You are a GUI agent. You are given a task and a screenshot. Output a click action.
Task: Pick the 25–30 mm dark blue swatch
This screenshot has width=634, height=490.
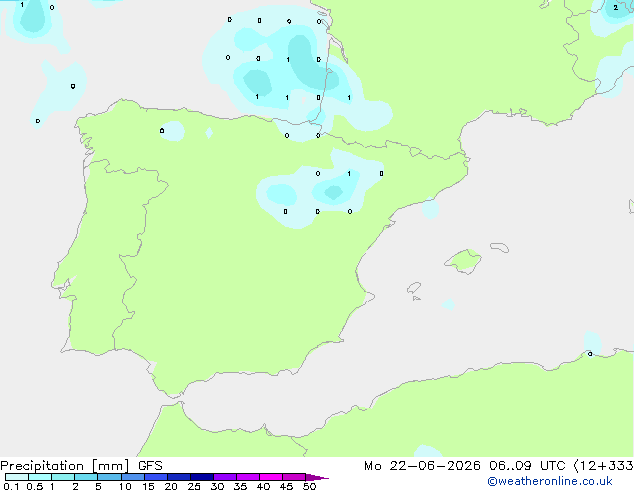point(202,477)
